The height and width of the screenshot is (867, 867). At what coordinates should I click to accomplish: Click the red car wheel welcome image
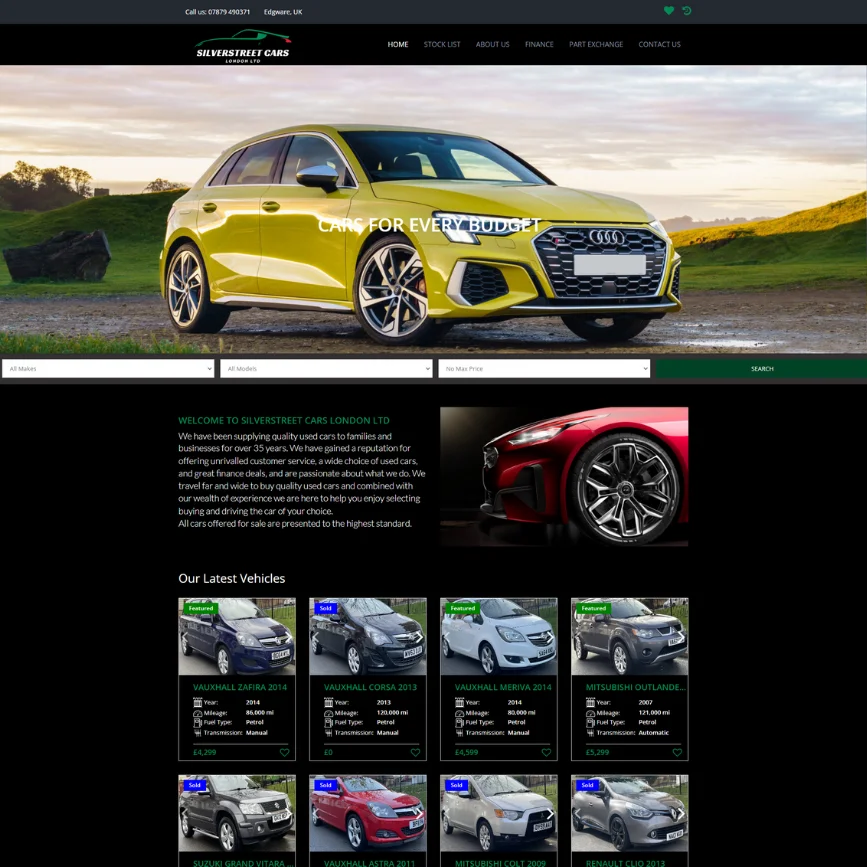[x=564, y=476]
